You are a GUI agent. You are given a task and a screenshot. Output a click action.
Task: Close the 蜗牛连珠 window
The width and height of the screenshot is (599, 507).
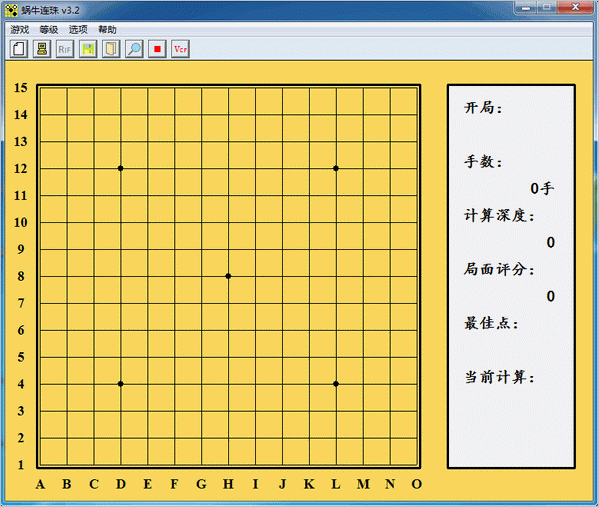click(575, 8)
